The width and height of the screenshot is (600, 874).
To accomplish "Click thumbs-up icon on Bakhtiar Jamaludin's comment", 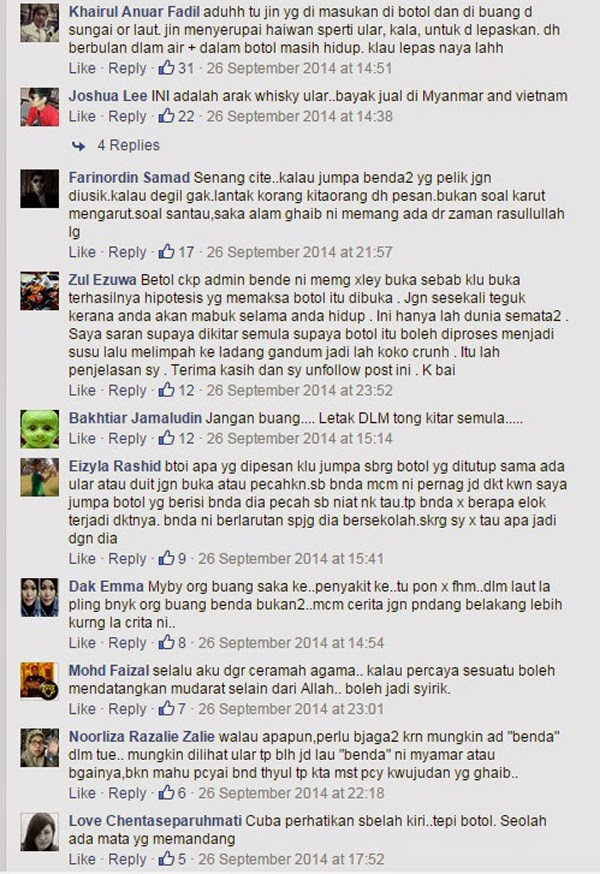I will click(x=166, y=438).
